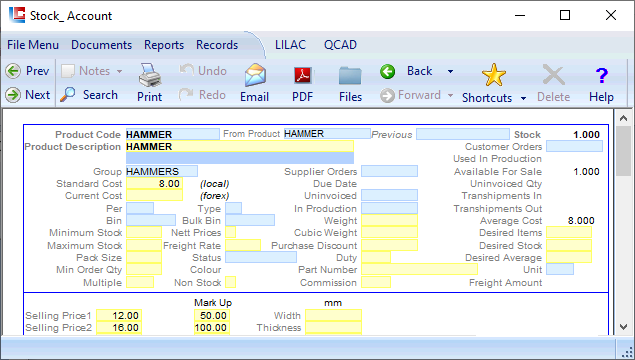Click the Standard Cost field
Image resolution: width=635 pixels, height=360 pixels.
(154, 183)
